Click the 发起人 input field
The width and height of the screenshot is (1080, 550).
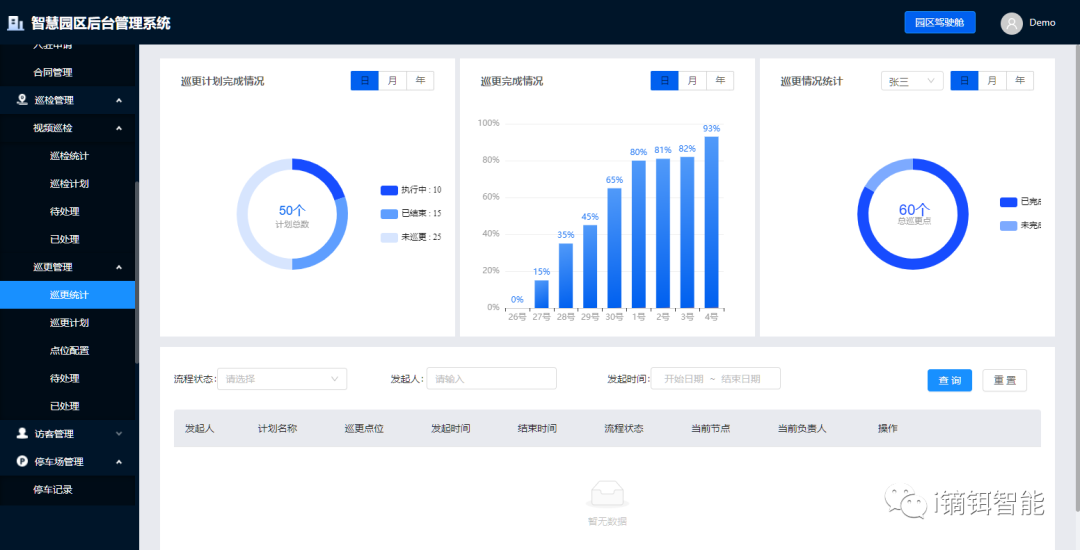491,379
